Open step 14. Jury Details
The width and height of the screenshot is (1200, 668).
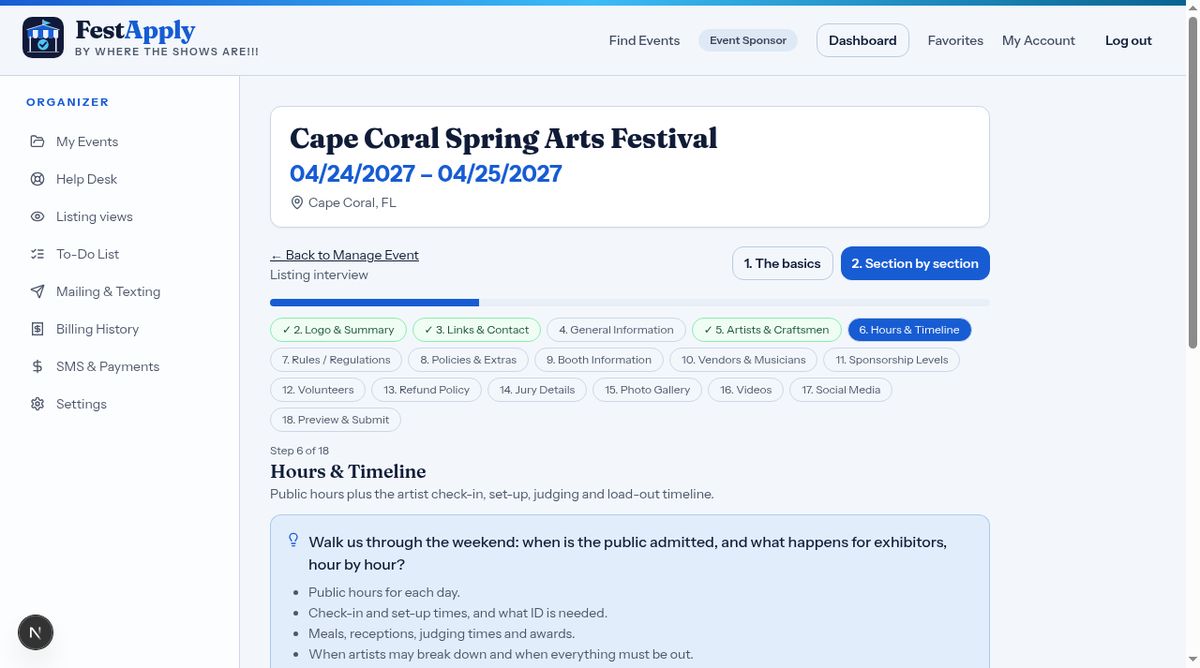(537, 390)
